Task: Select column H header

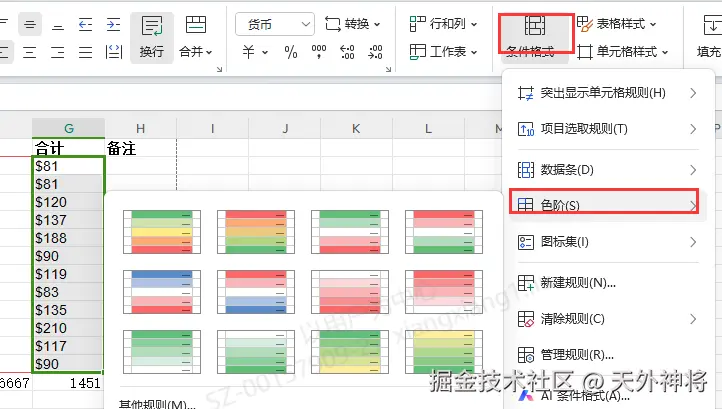Action: pyautogui.click(x=140, y=129)
